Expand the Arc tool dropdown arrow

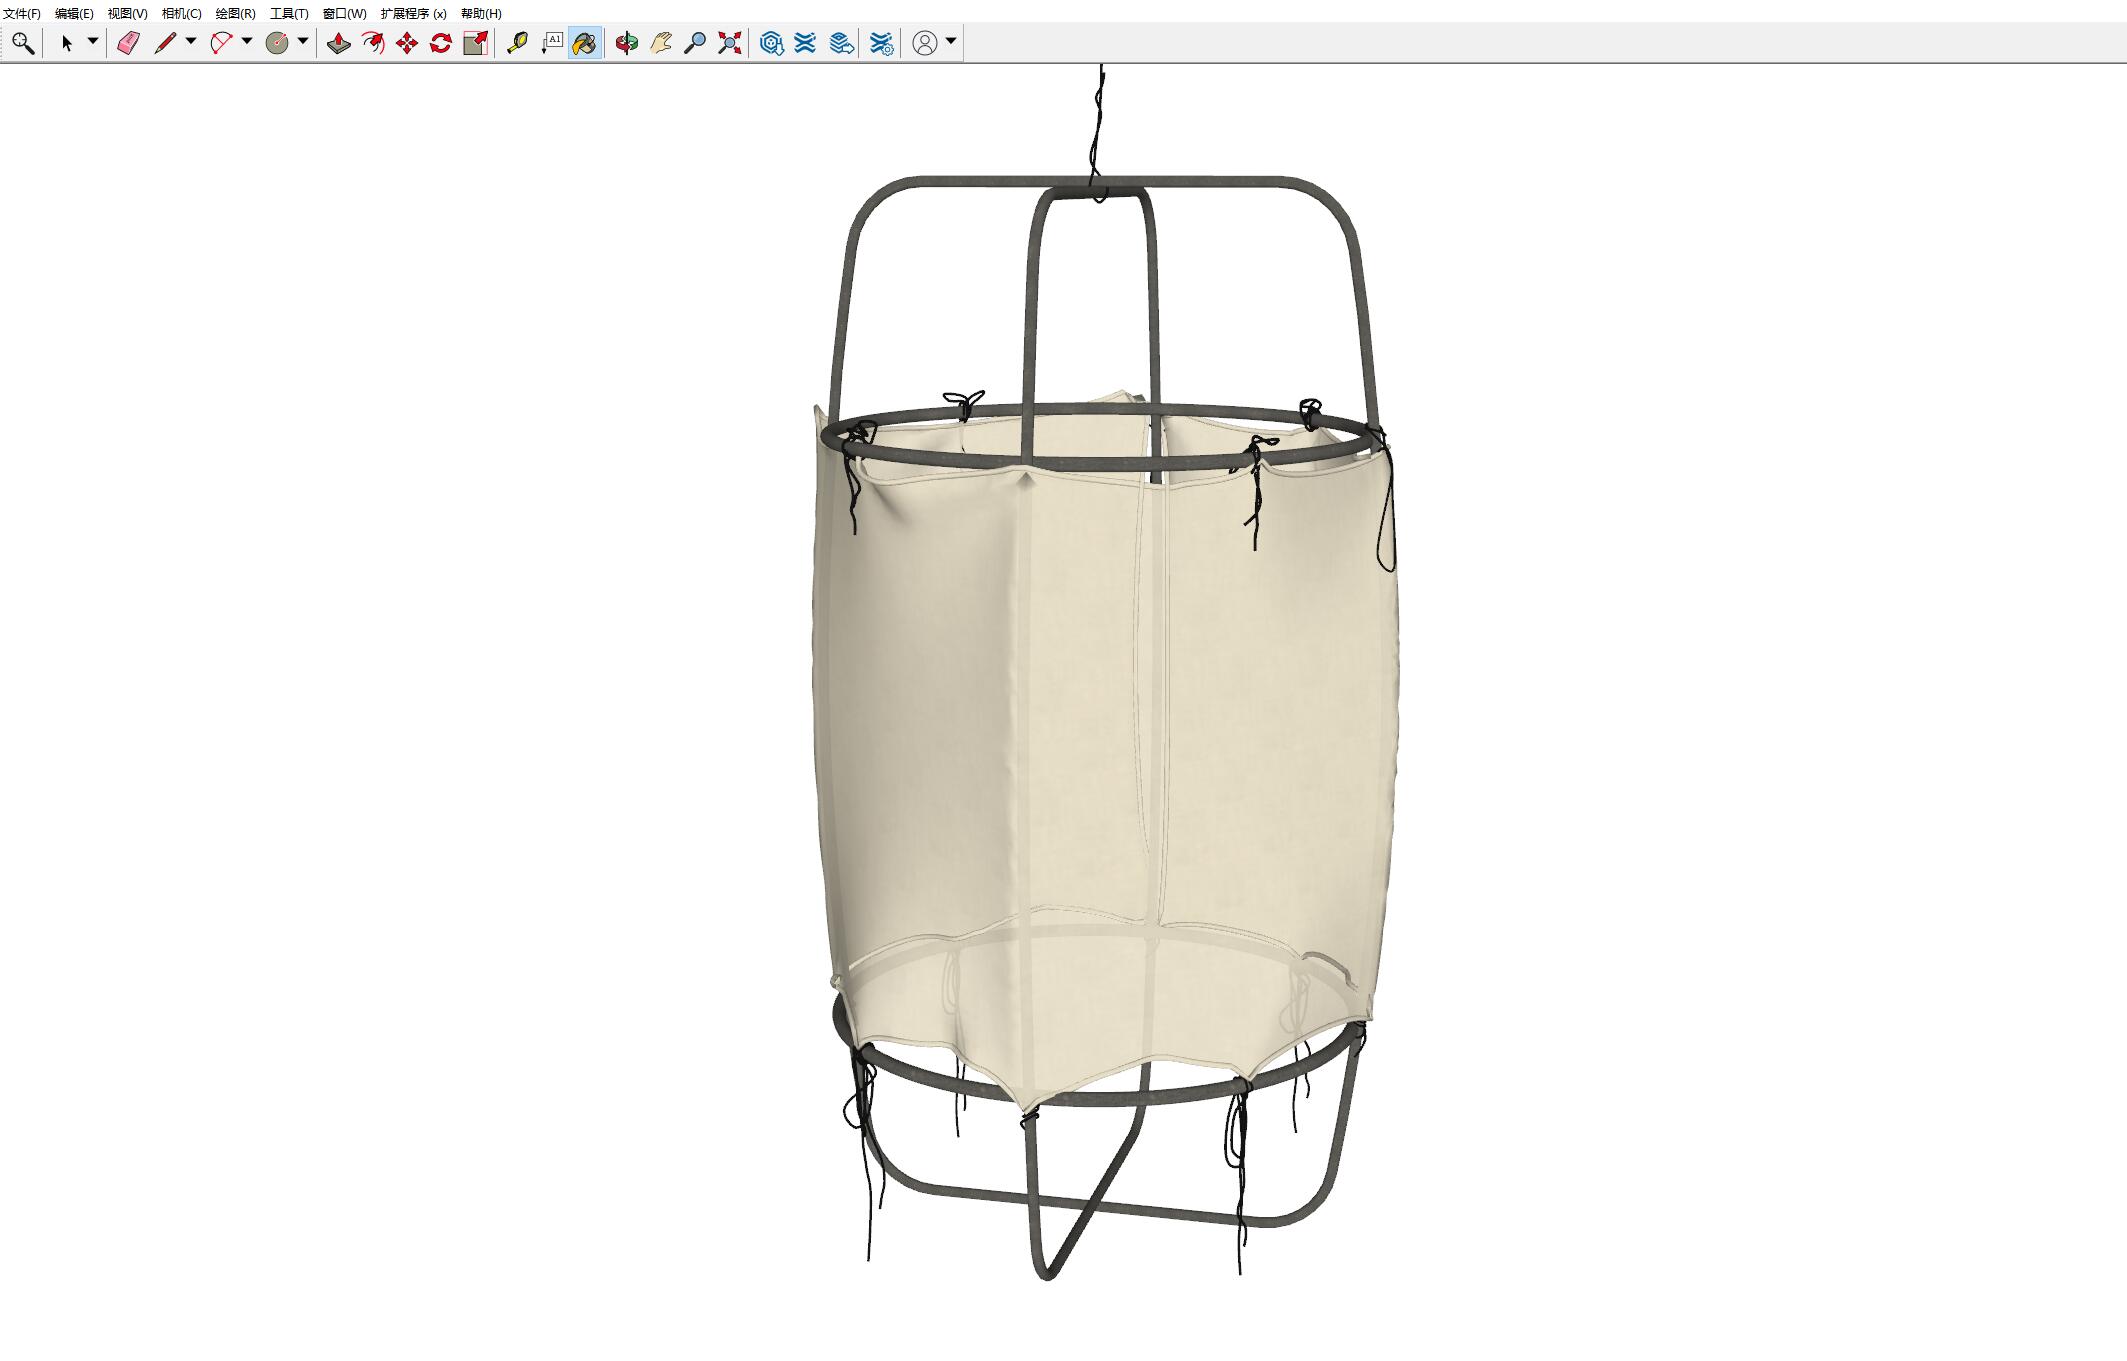click(247, 42)
